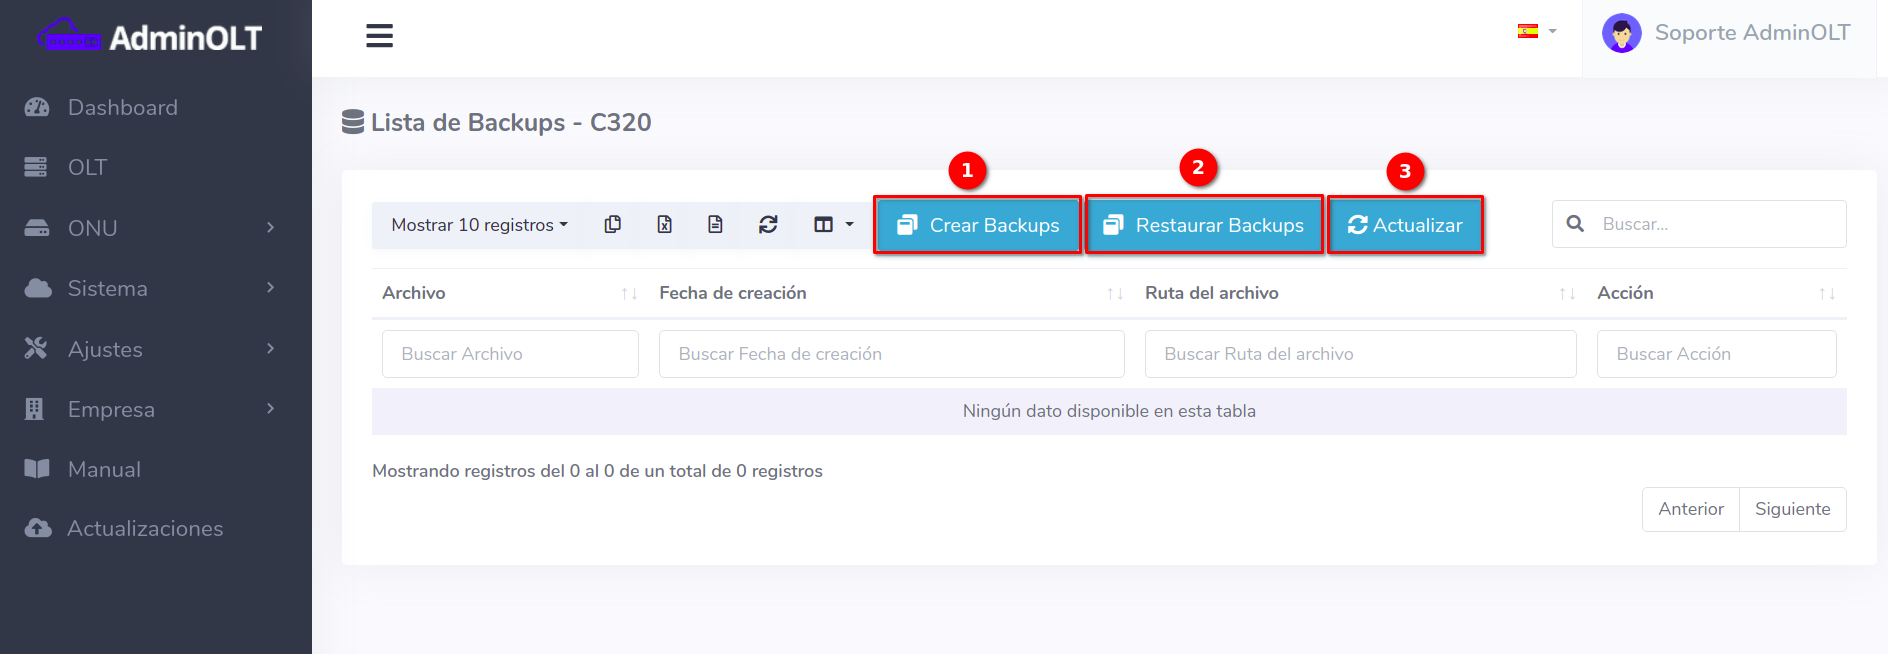The image size is (1888, 654).
Task: Open the column visibility dropdown
Action: coord(833,225)
